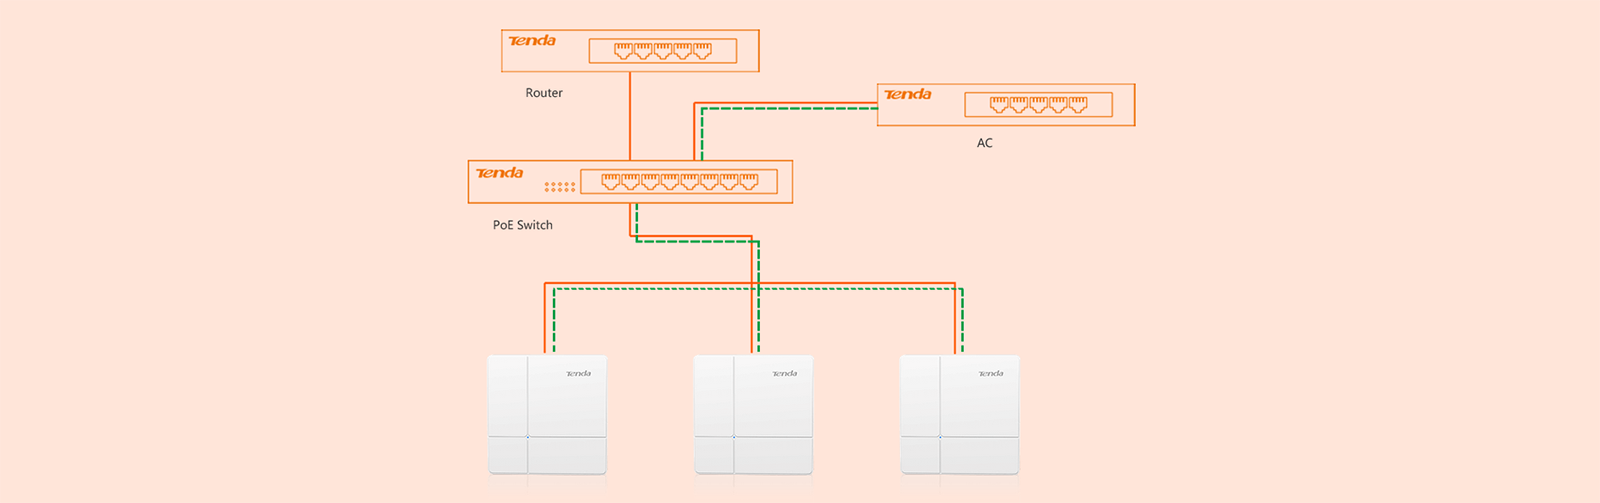Select the AC text label
This screenshot has width=1600, height=503.
pos(985,143)
